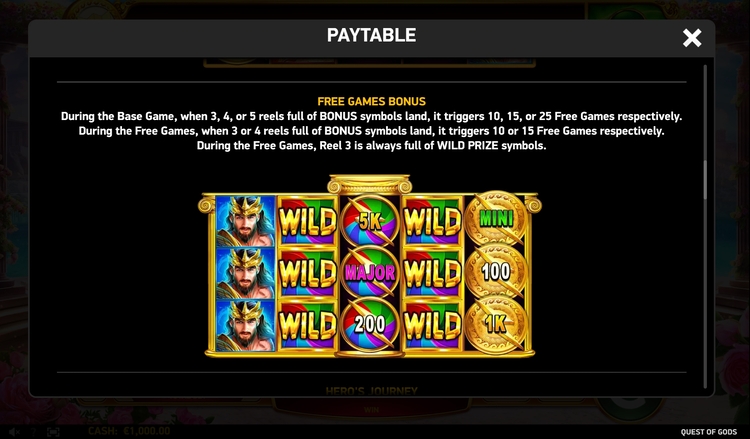Click the top god portrait on reel one

coord(245,221)
